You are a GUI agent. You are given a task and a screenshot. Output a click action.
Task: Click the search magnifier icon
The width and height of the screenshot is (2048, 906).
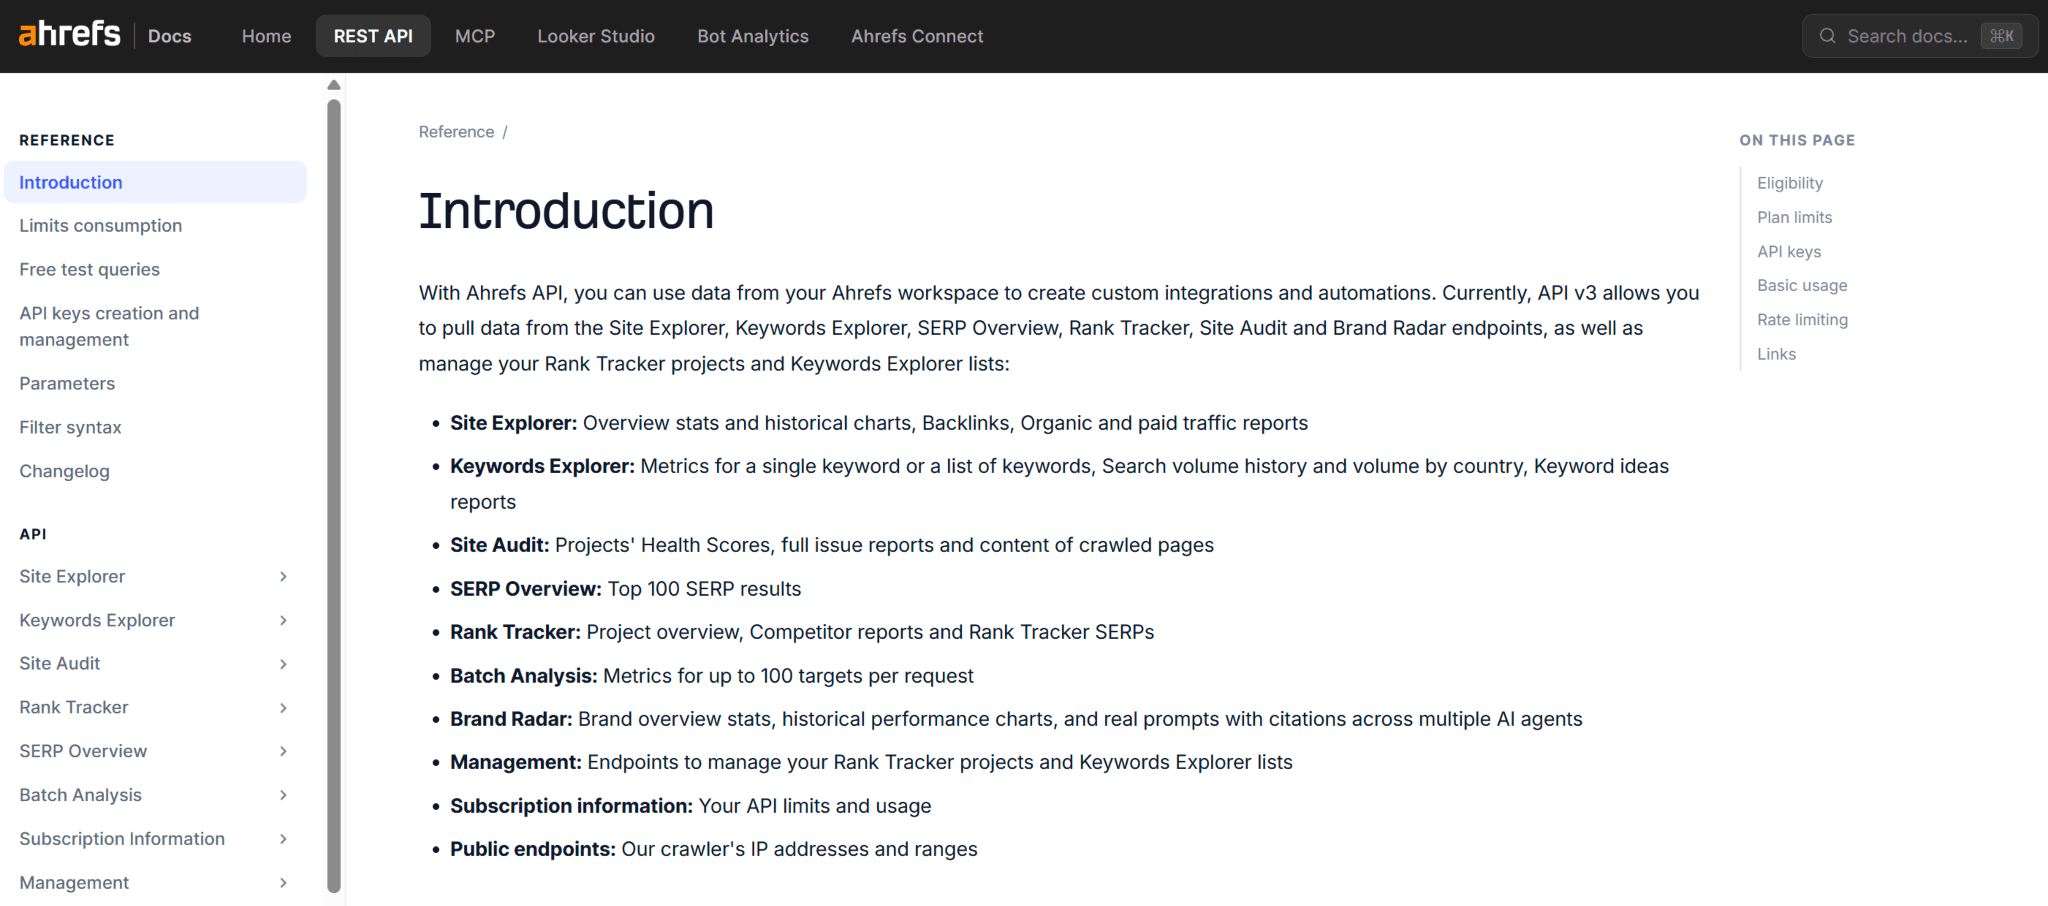(1827, 36)
